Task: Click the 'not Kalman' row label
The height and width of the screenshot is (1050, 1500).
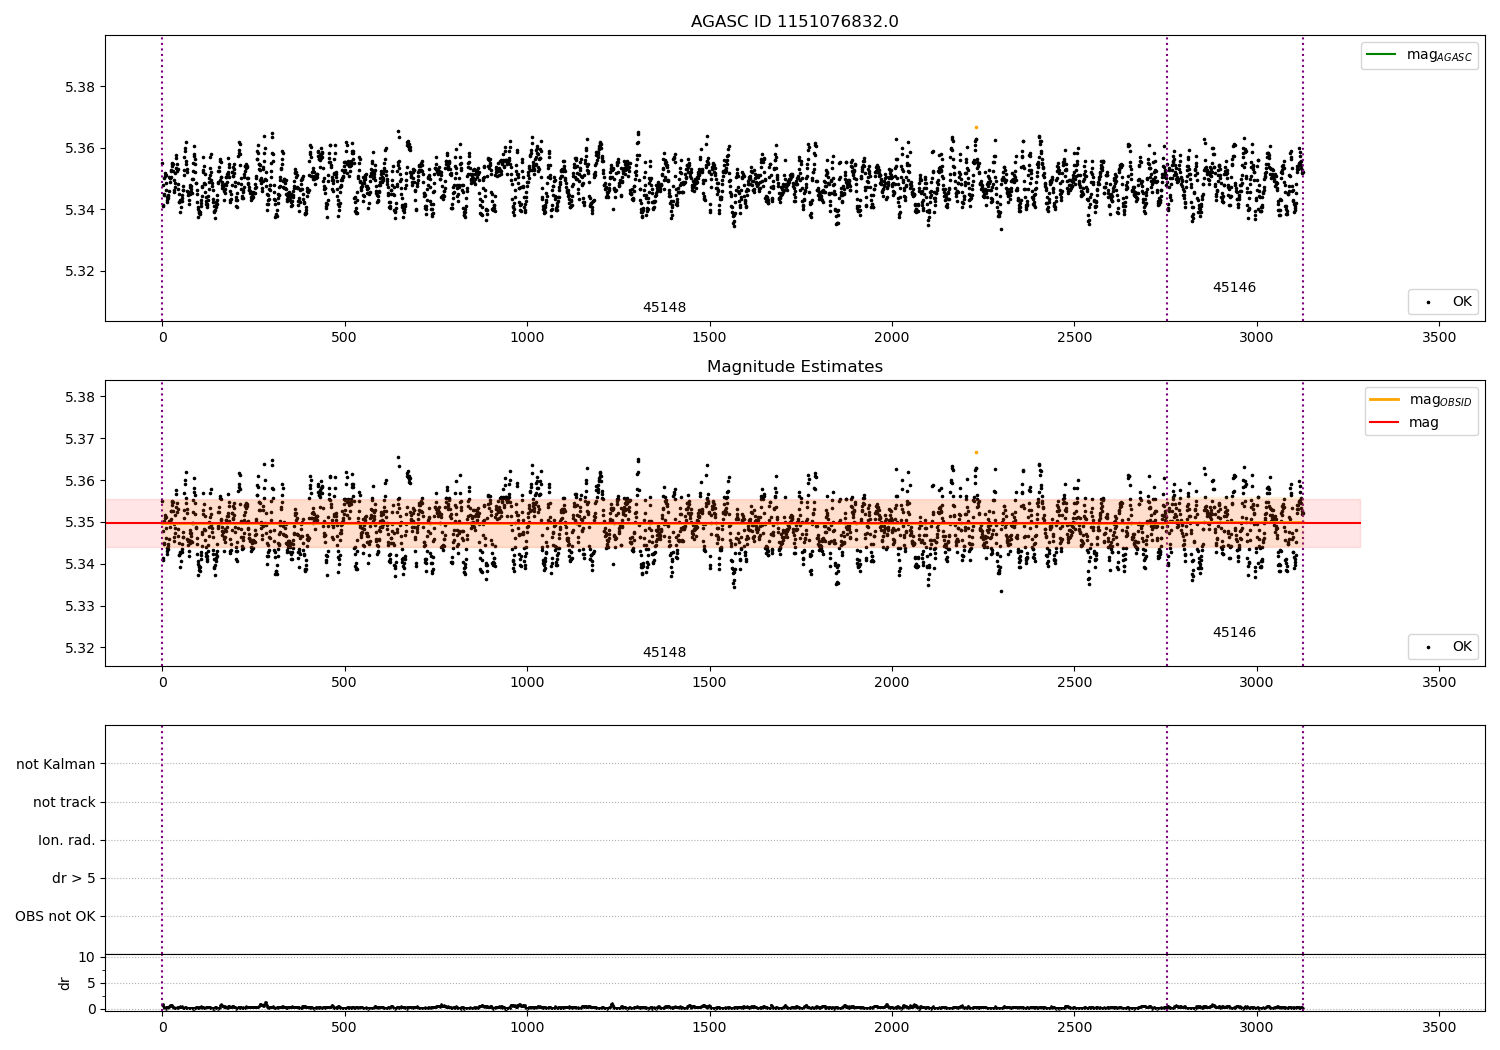Action: click(56, 765)
